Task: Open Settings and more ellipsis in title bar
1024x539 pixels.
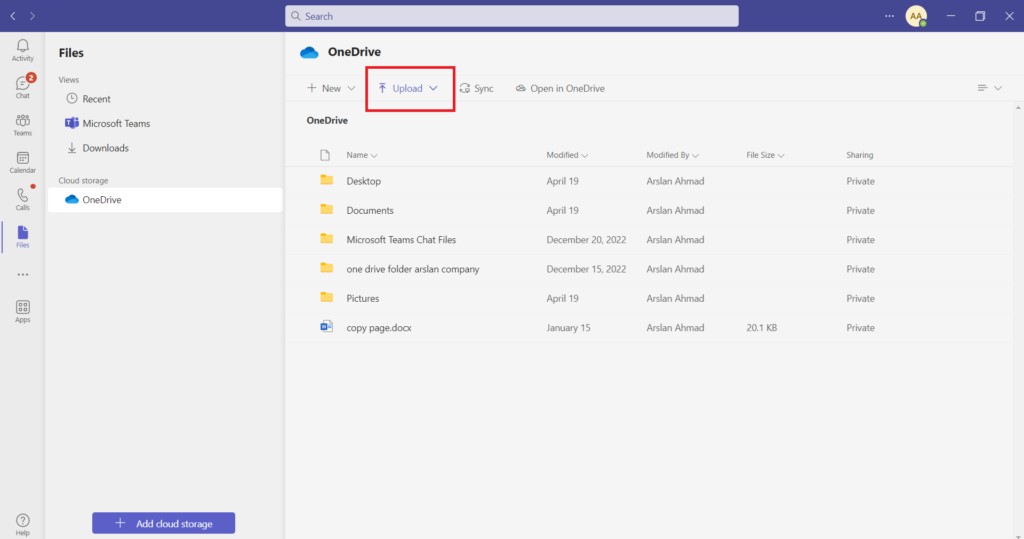Action: click(889, 16)
